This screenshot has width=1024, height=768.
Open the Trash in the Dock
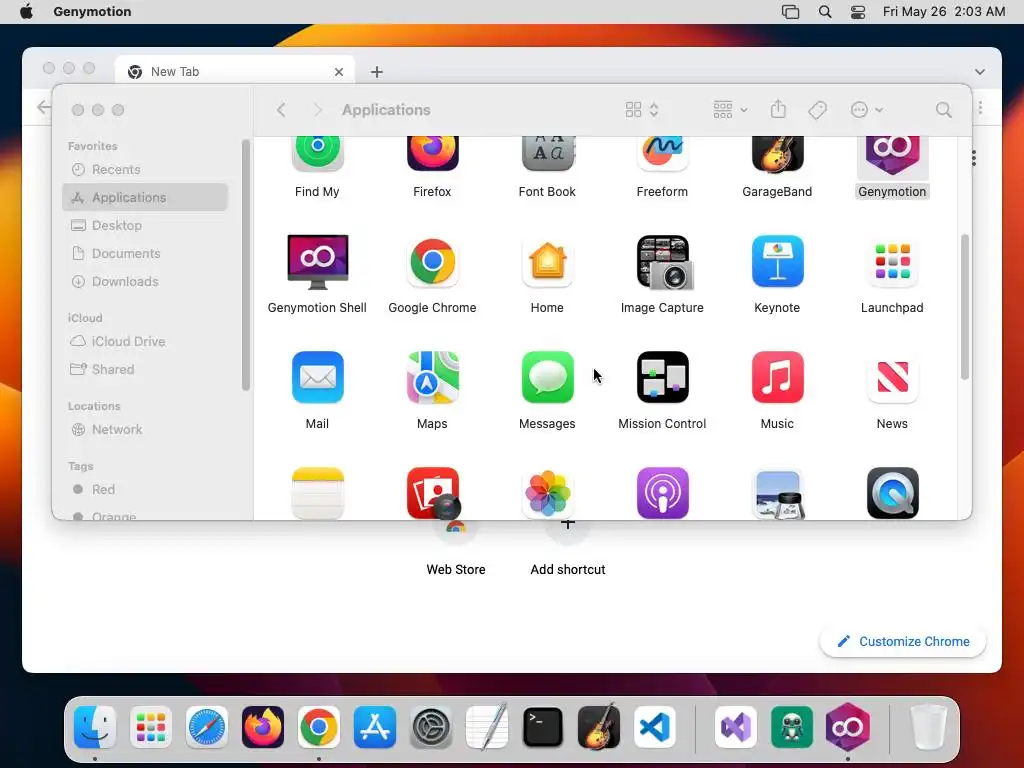click(x=928, y=727)
